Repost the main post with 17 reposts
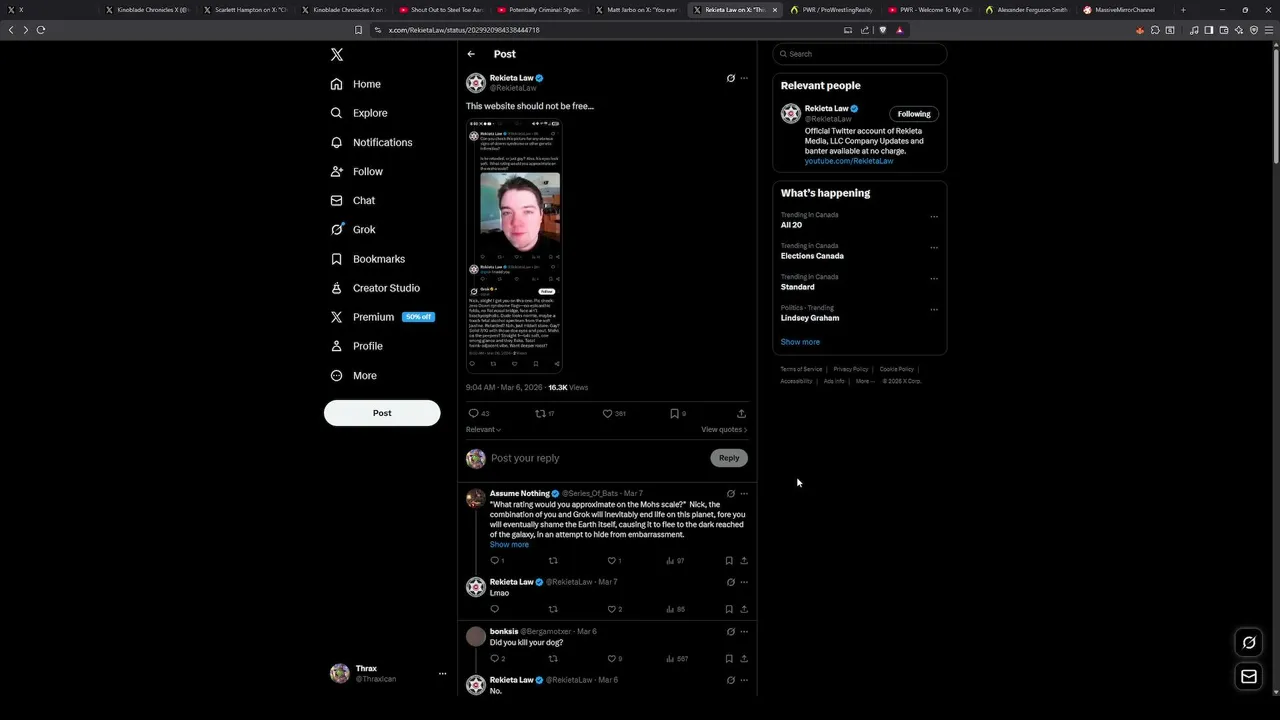Viewport: 1280px width, 720px height. [544, 413]
